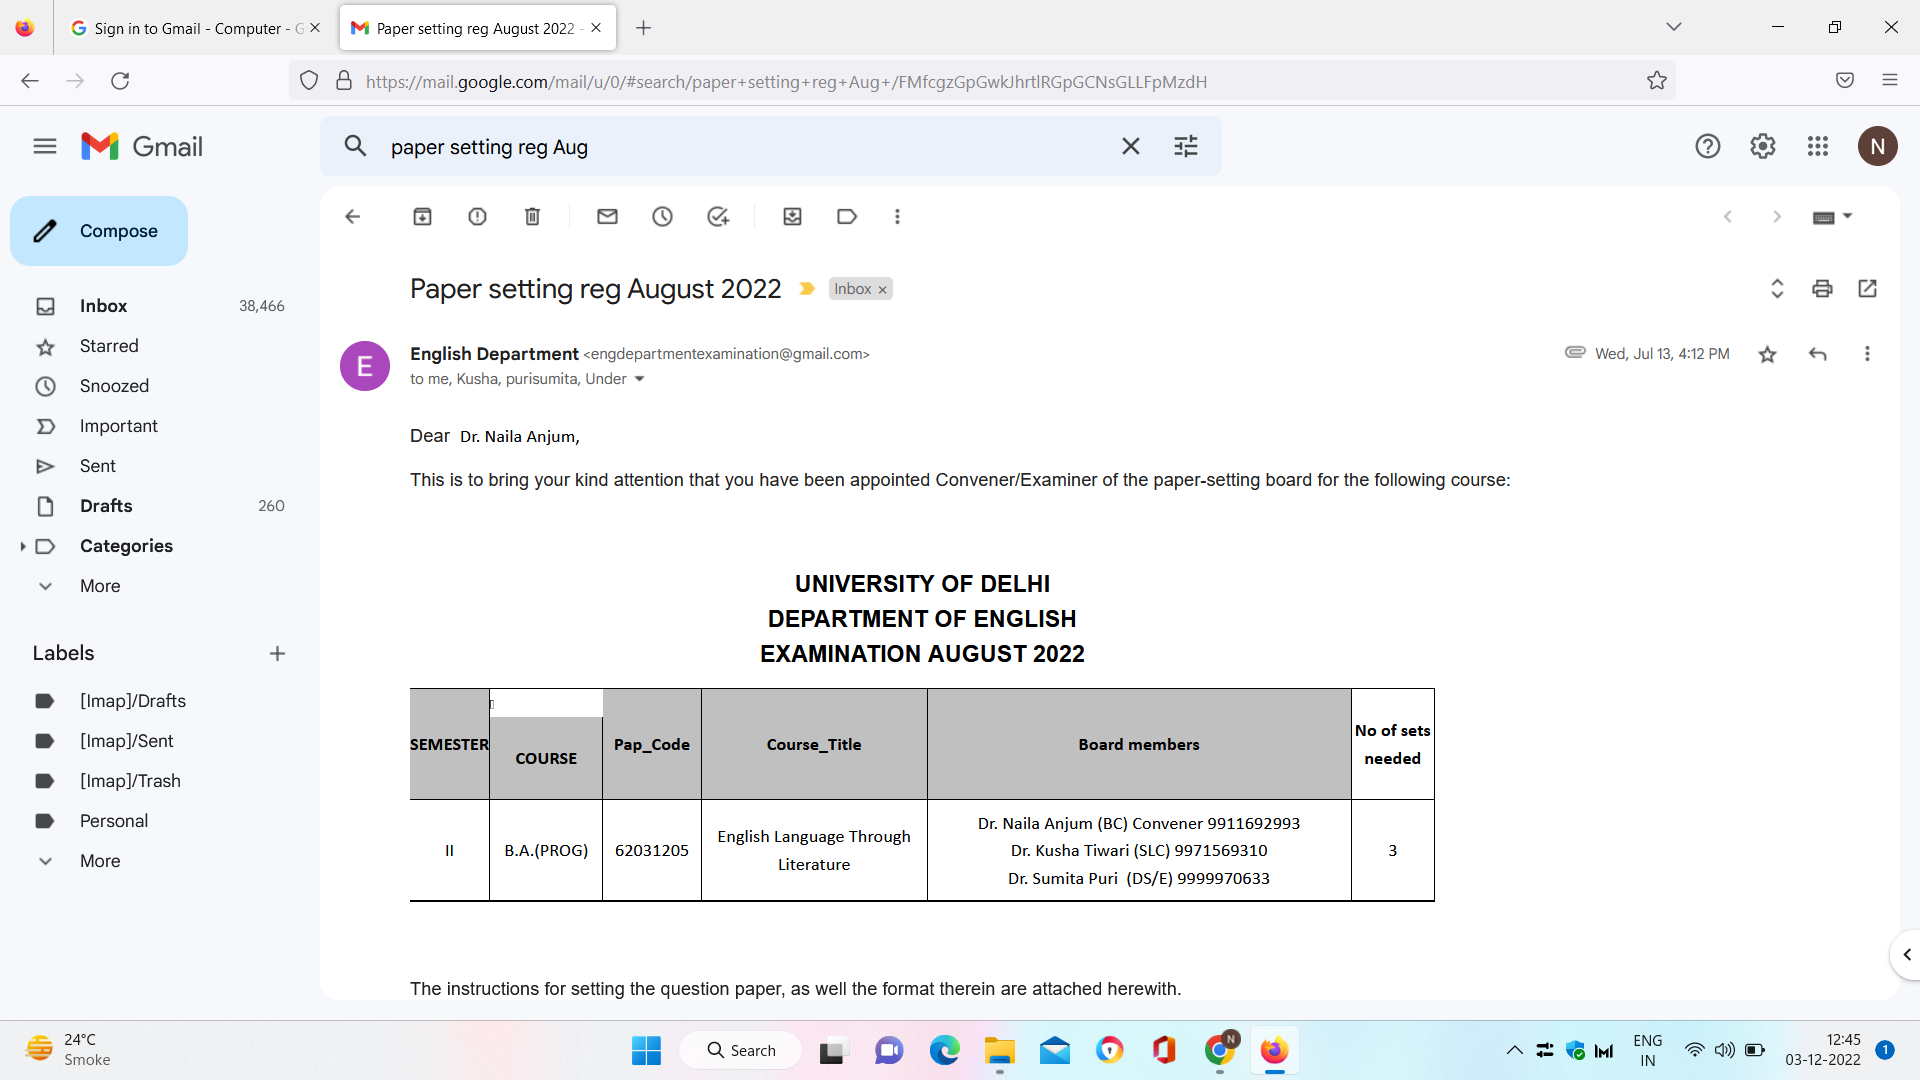Open weather widget 24°C Smoke
The image size is (1920, 1080).
click(70, 1050)
